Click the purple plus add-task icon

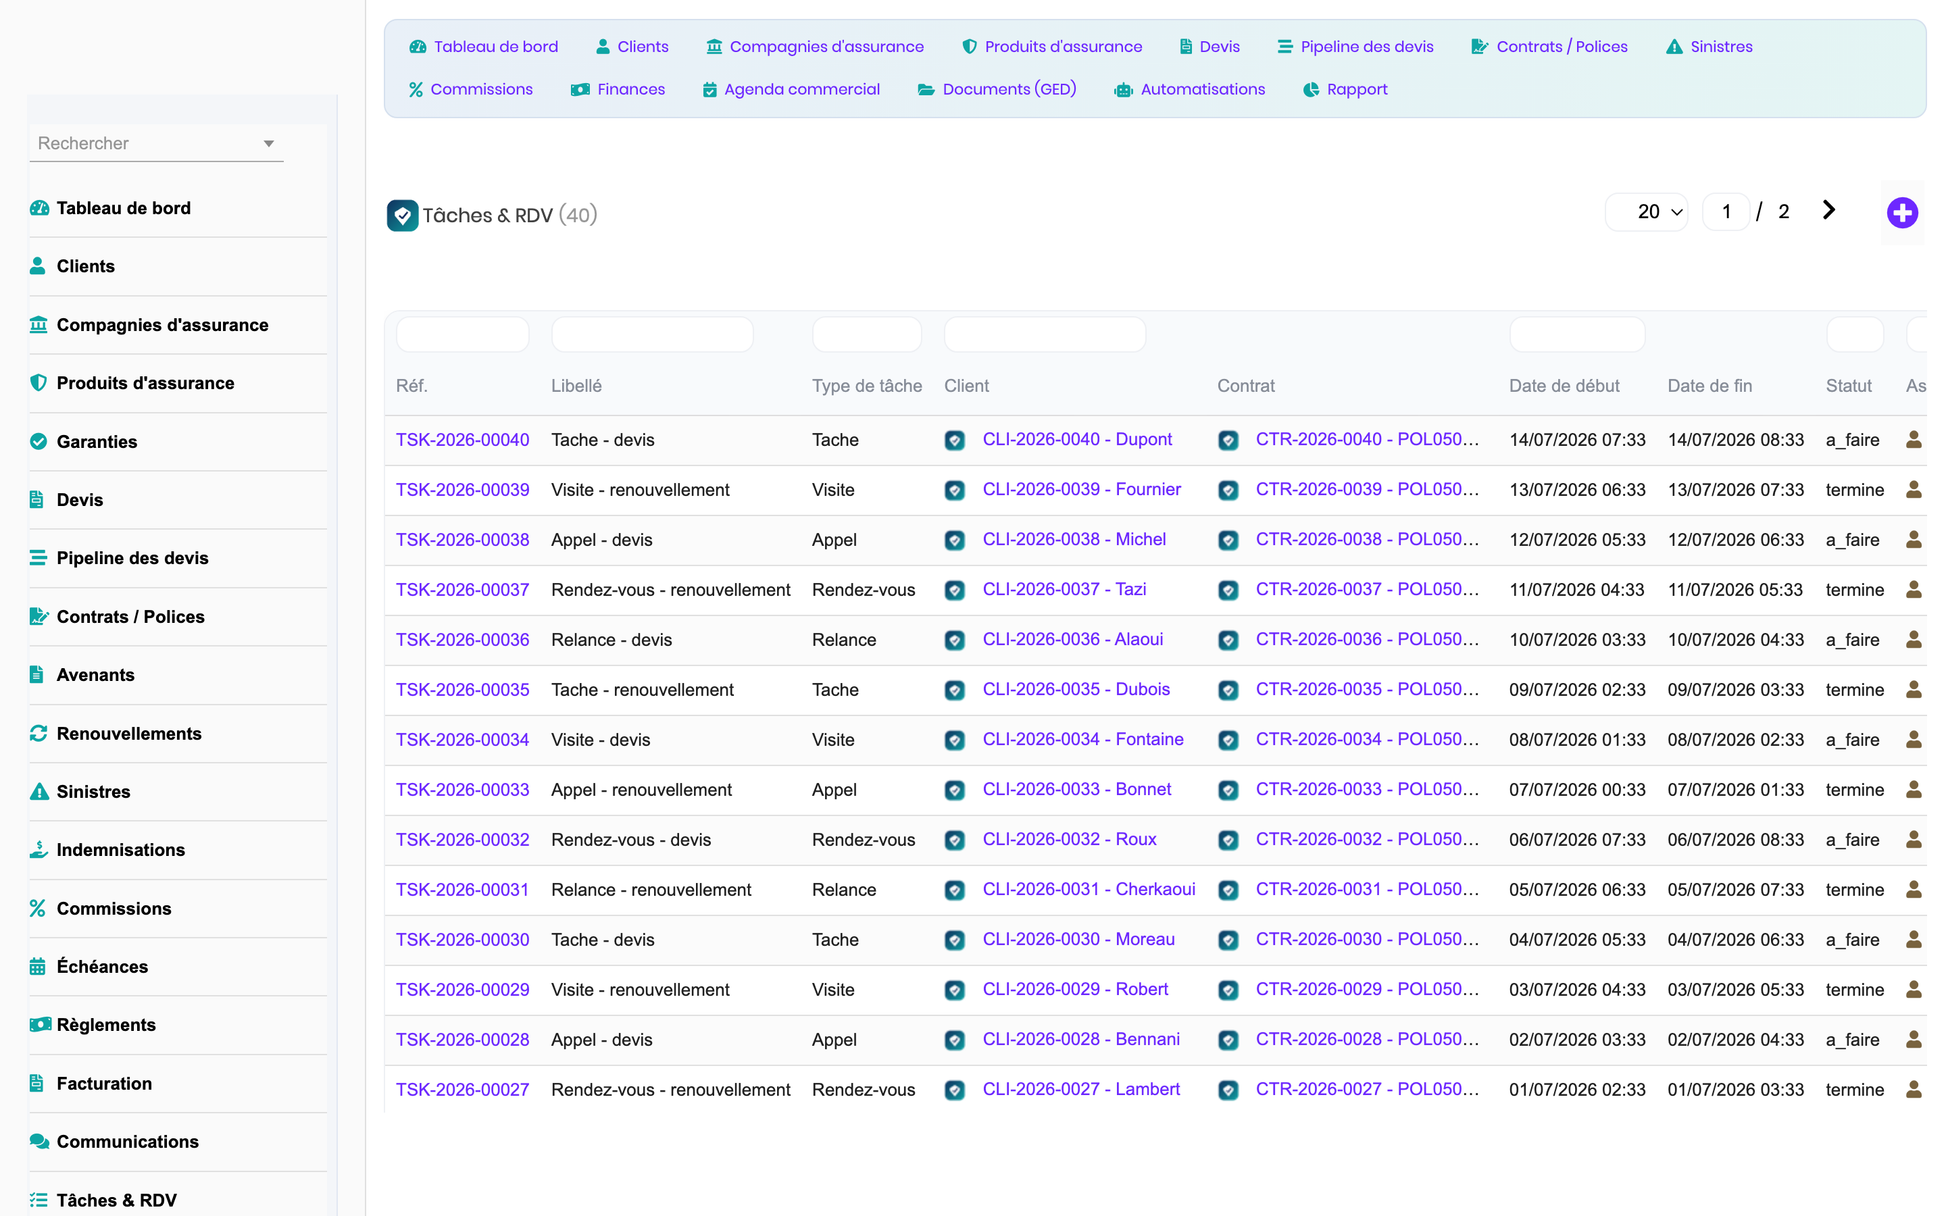[x=1902, y=212]
